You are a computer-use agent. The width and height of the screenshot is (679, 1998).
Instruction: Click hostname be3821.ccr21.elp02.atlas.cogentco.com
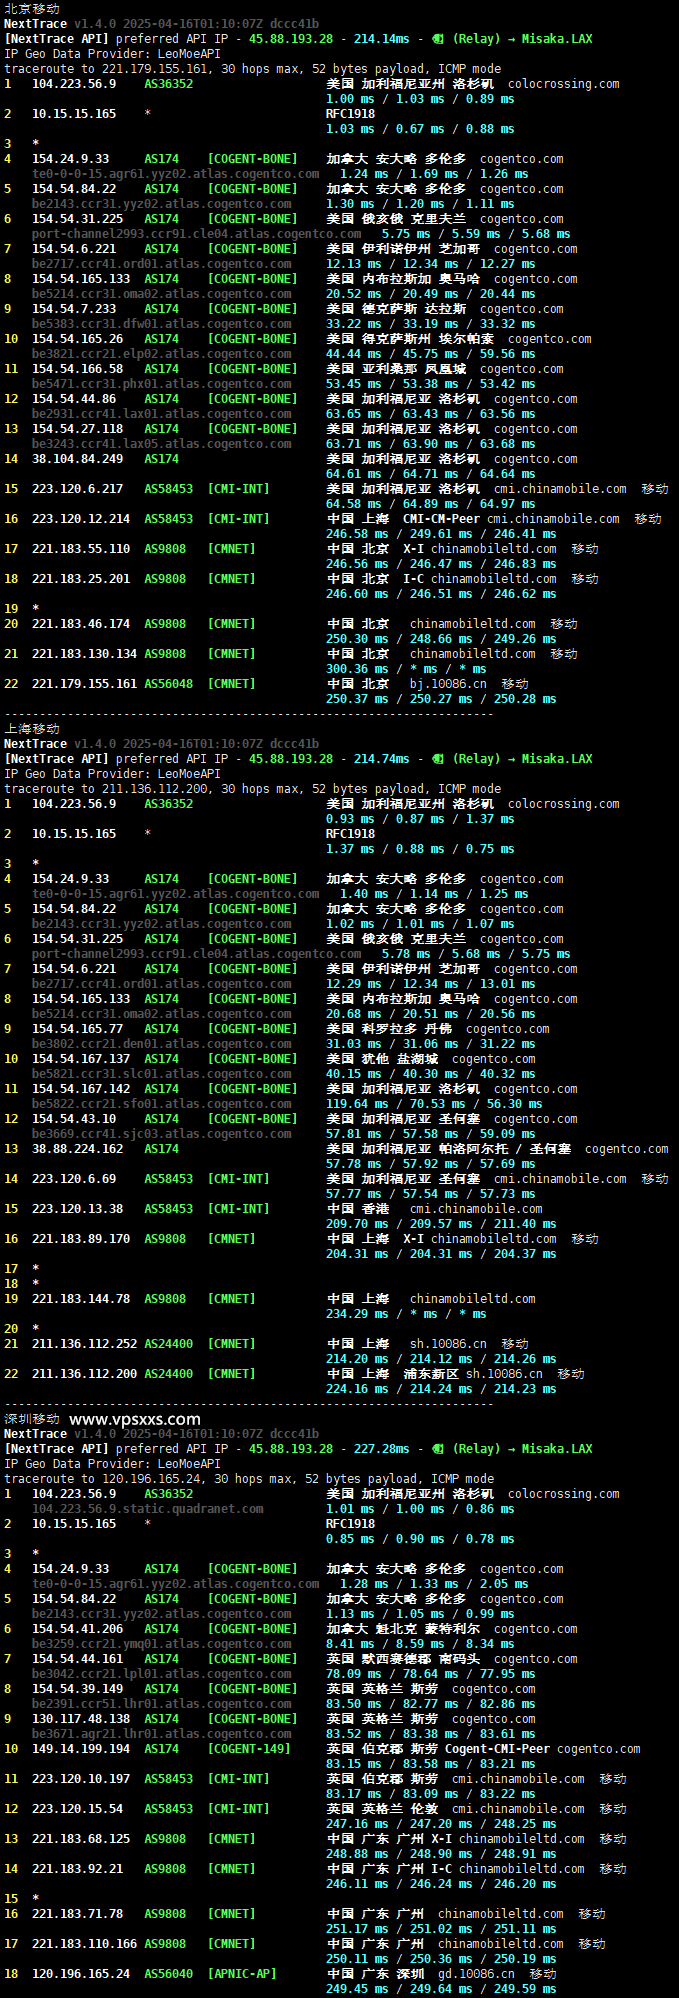coord(162,354)
